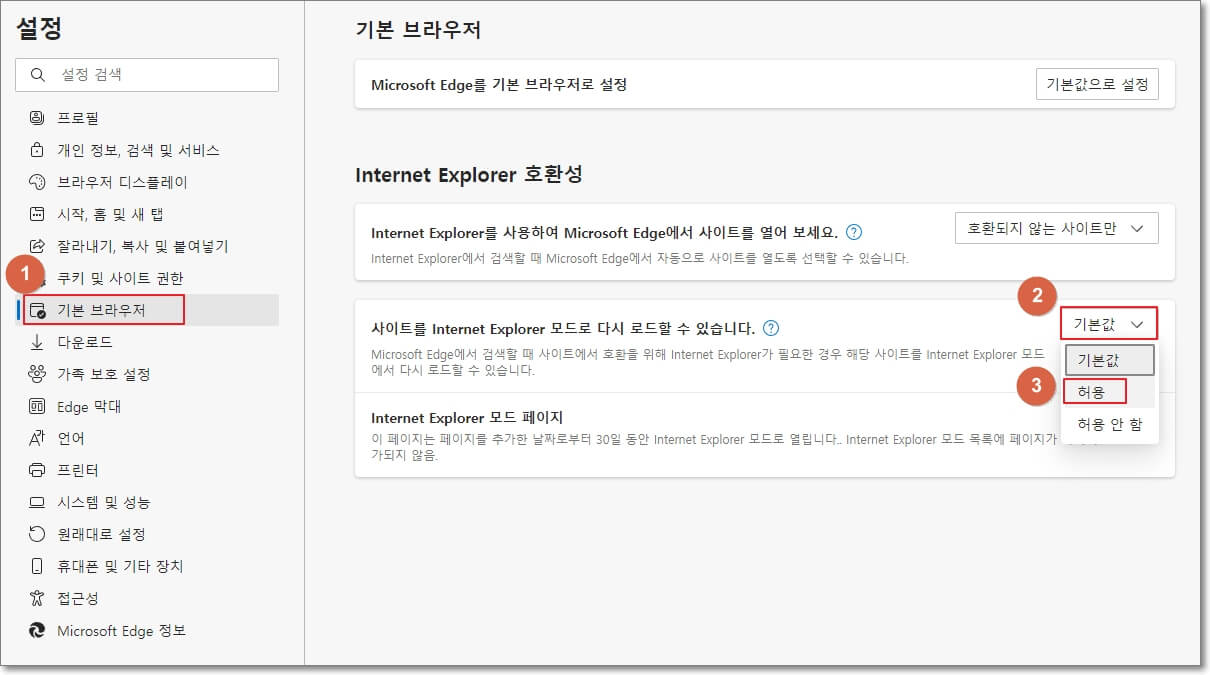Image resolution: width=1210 pixels, height=675 pixels.
Task: Open the 호환되지 않는 사이트만 dropdown
Action: coord(1056,228)
